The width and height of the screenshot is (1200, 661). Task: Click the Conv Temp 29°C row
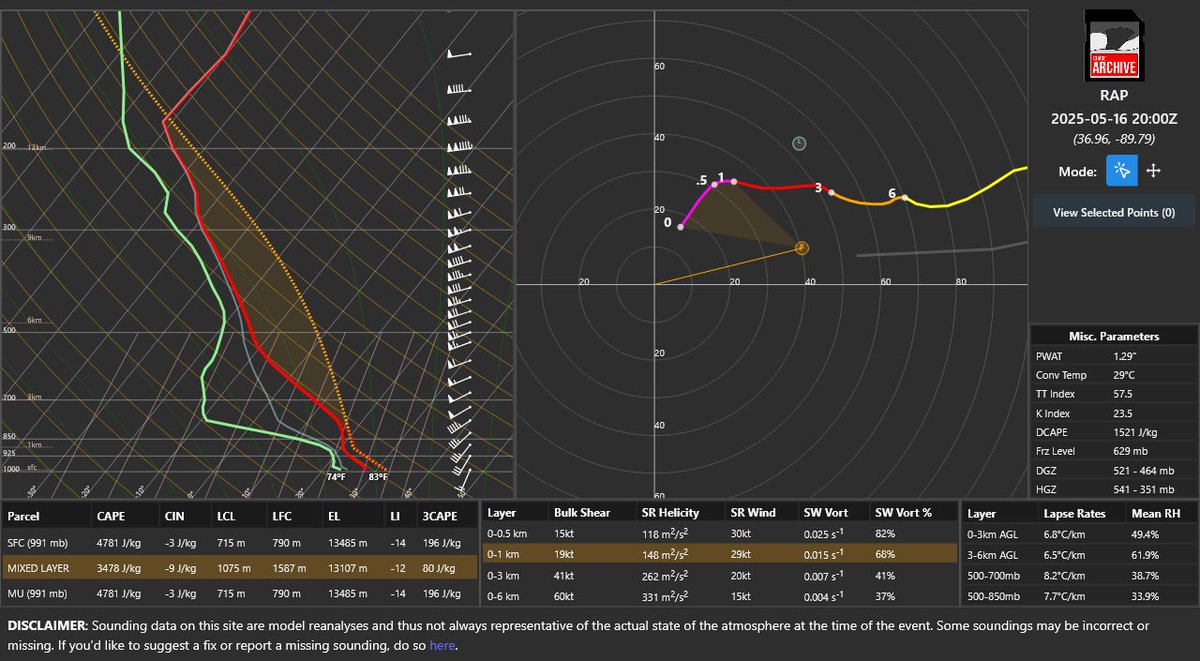(x=1113, y=375)
